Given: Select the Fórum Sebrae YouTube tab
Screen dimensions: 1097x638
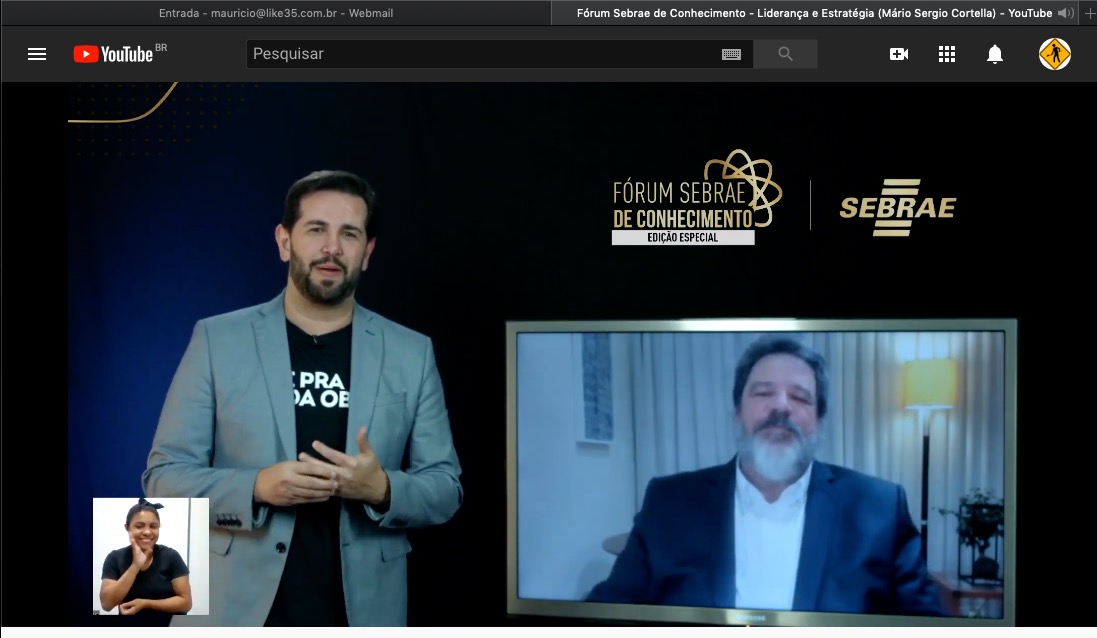Looking at the screenshot, I should pyautogui.click(x=813, y=13).
